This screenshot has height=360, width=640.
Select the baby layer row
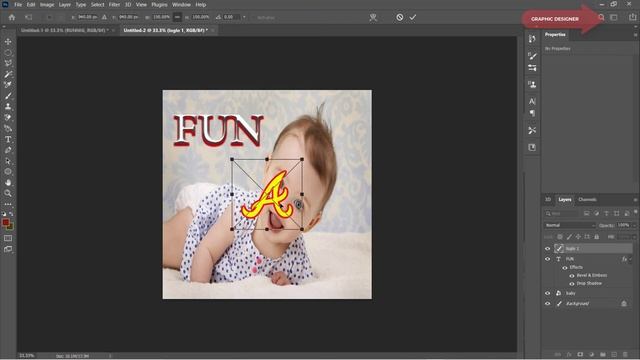click(x=588, y=293)
